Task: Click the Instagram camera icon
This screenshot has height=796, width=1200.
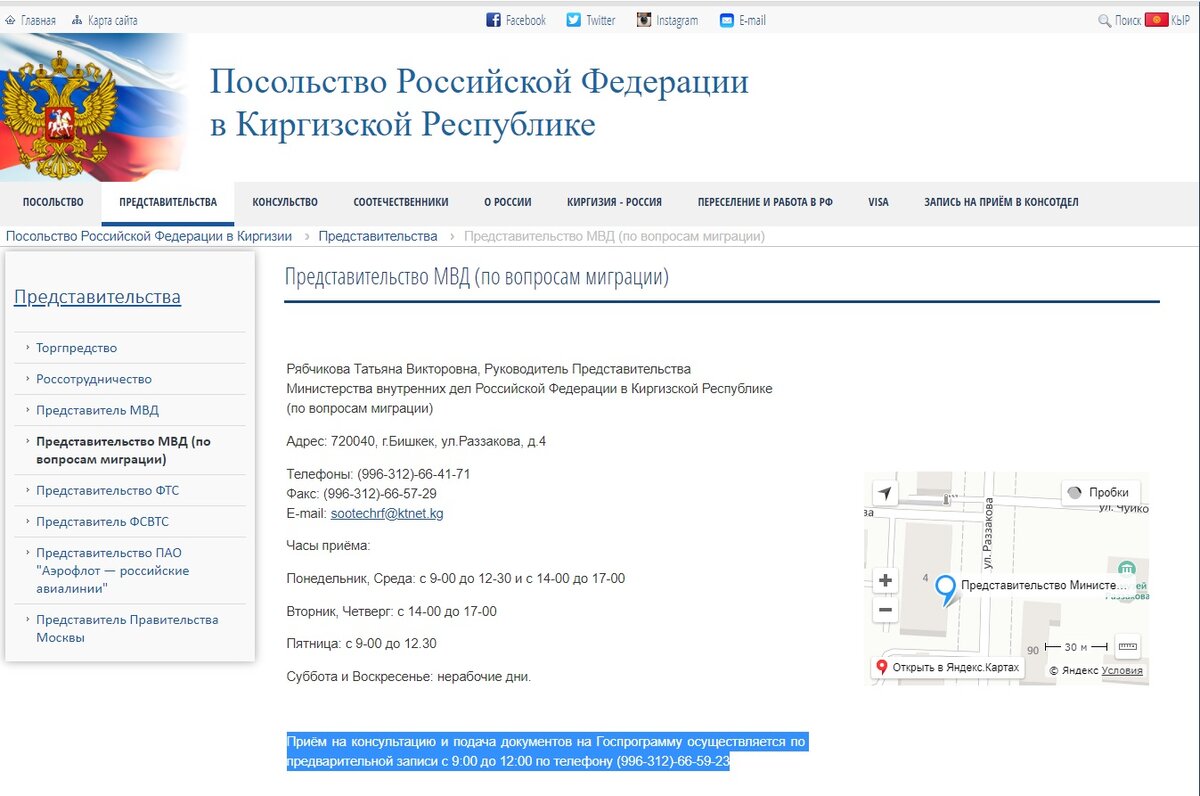Action: [644, 20]
